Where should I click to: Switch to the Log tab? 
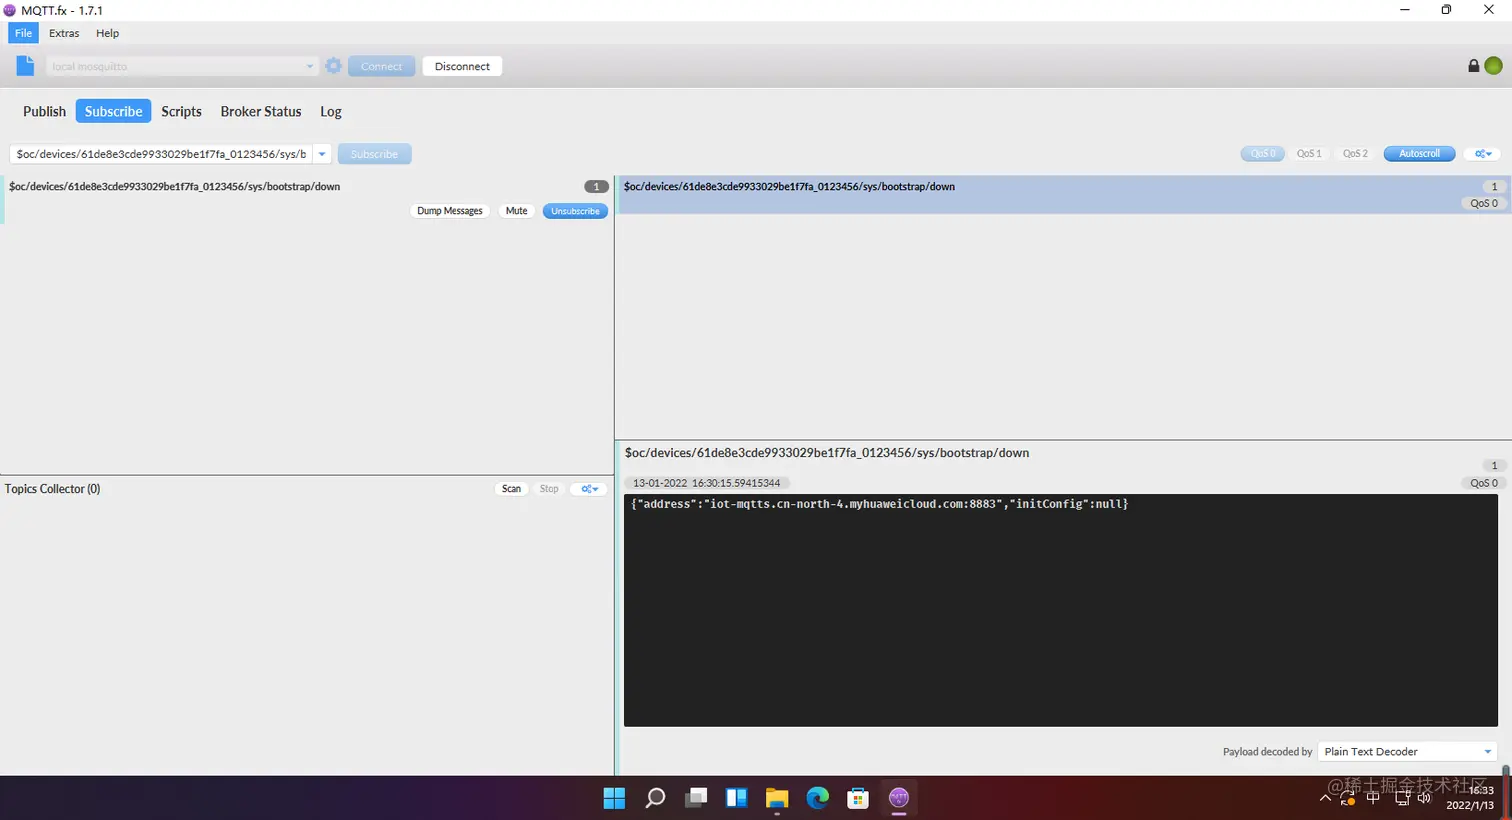point(330,111)
